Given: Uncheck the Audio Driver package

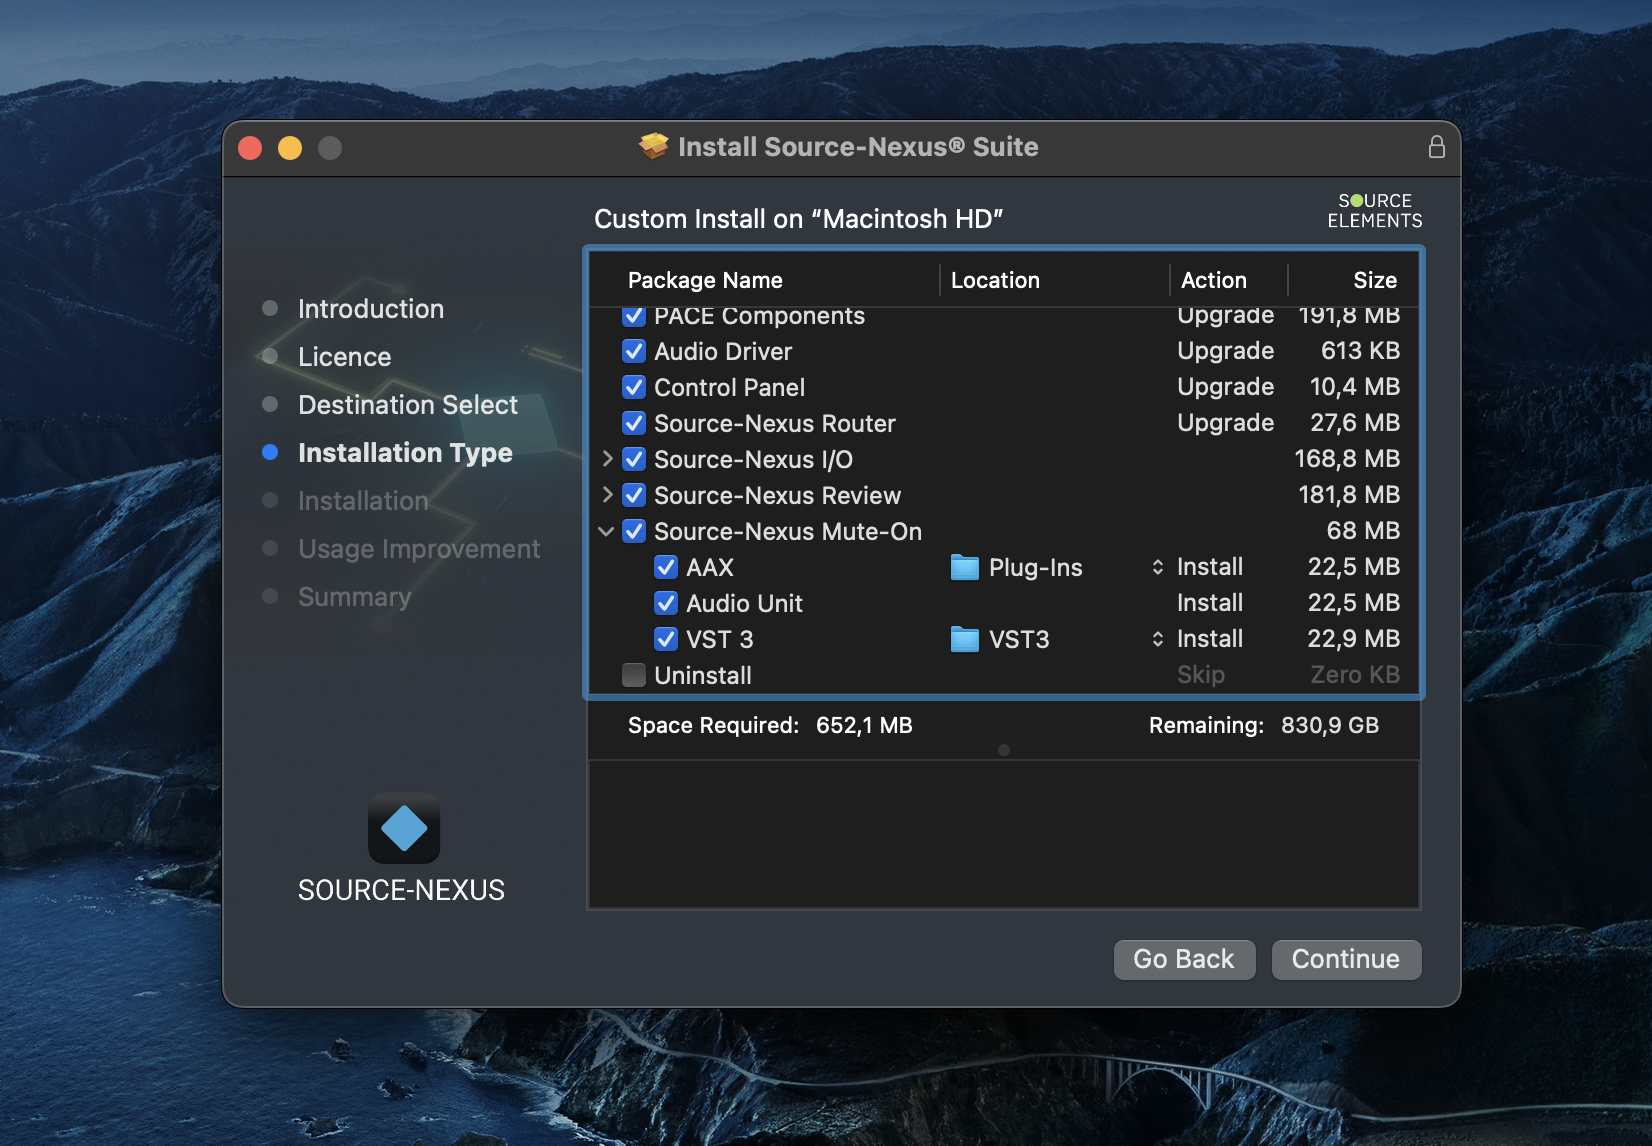Looking at the screenshot, I should coord(634,352).
